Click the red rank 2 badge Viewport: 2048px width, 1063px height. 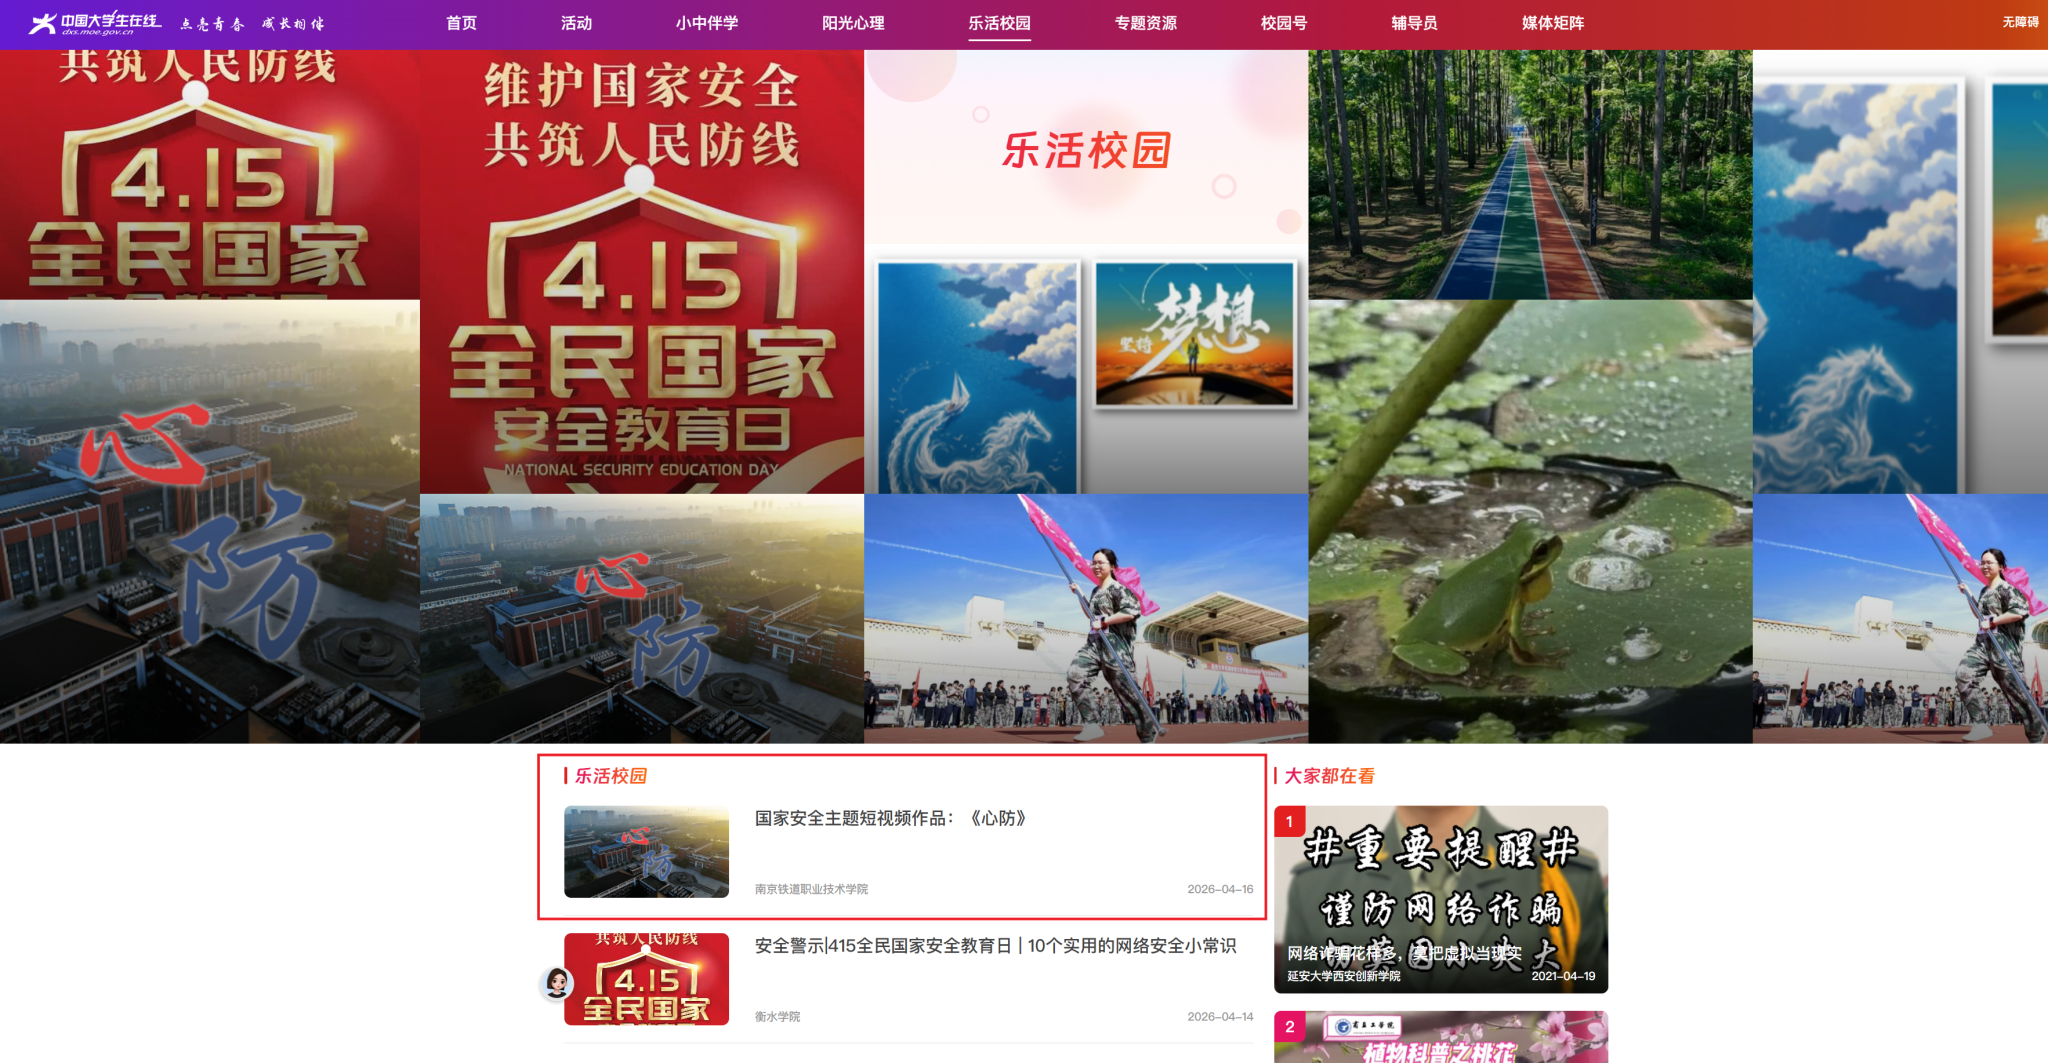[x=1289, y=1026]
